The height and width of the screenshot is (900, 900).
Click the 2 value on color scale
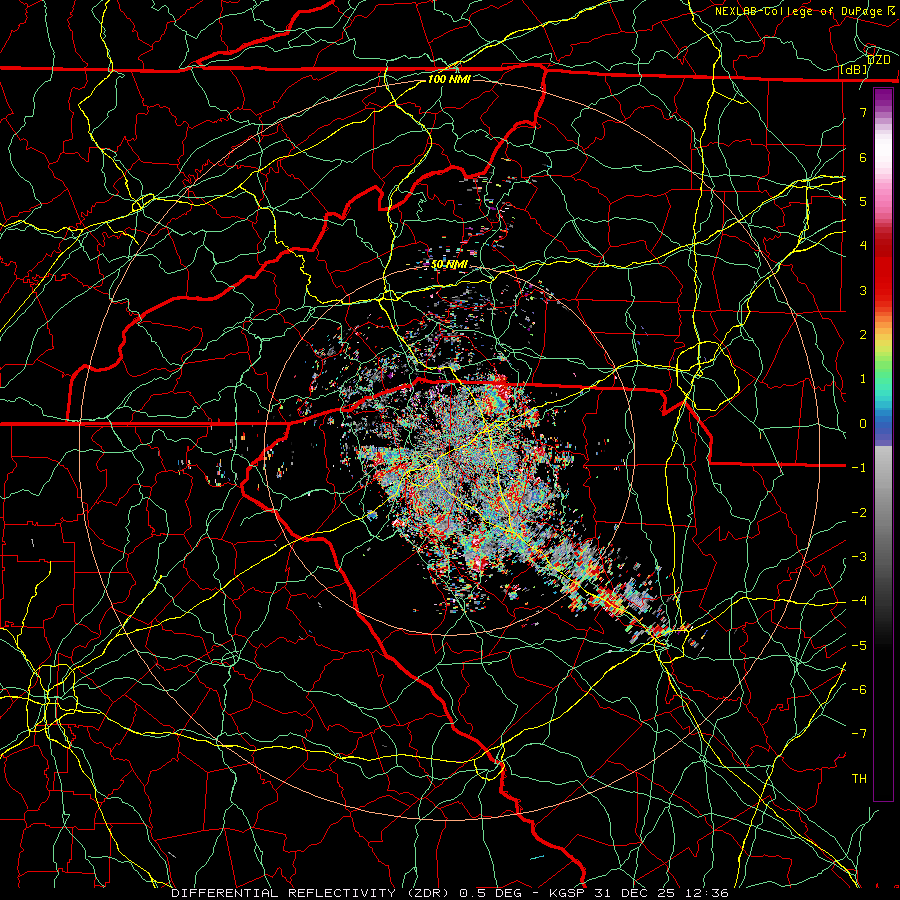click(x=863, y=335)
